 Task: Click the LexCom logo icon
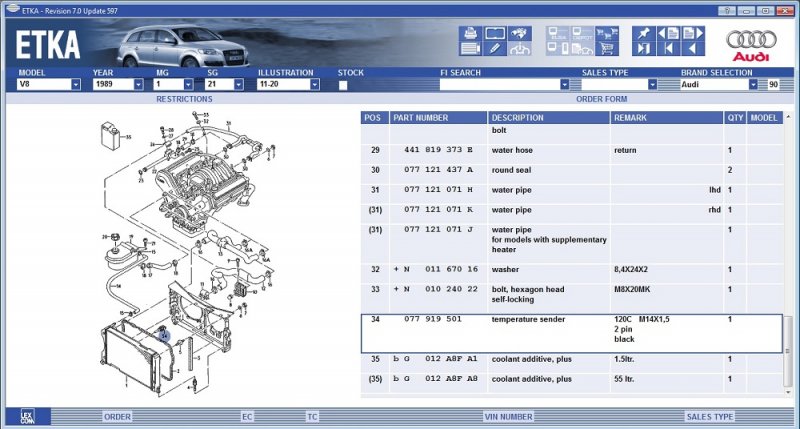pyautogui.click(x=28, y=415)
